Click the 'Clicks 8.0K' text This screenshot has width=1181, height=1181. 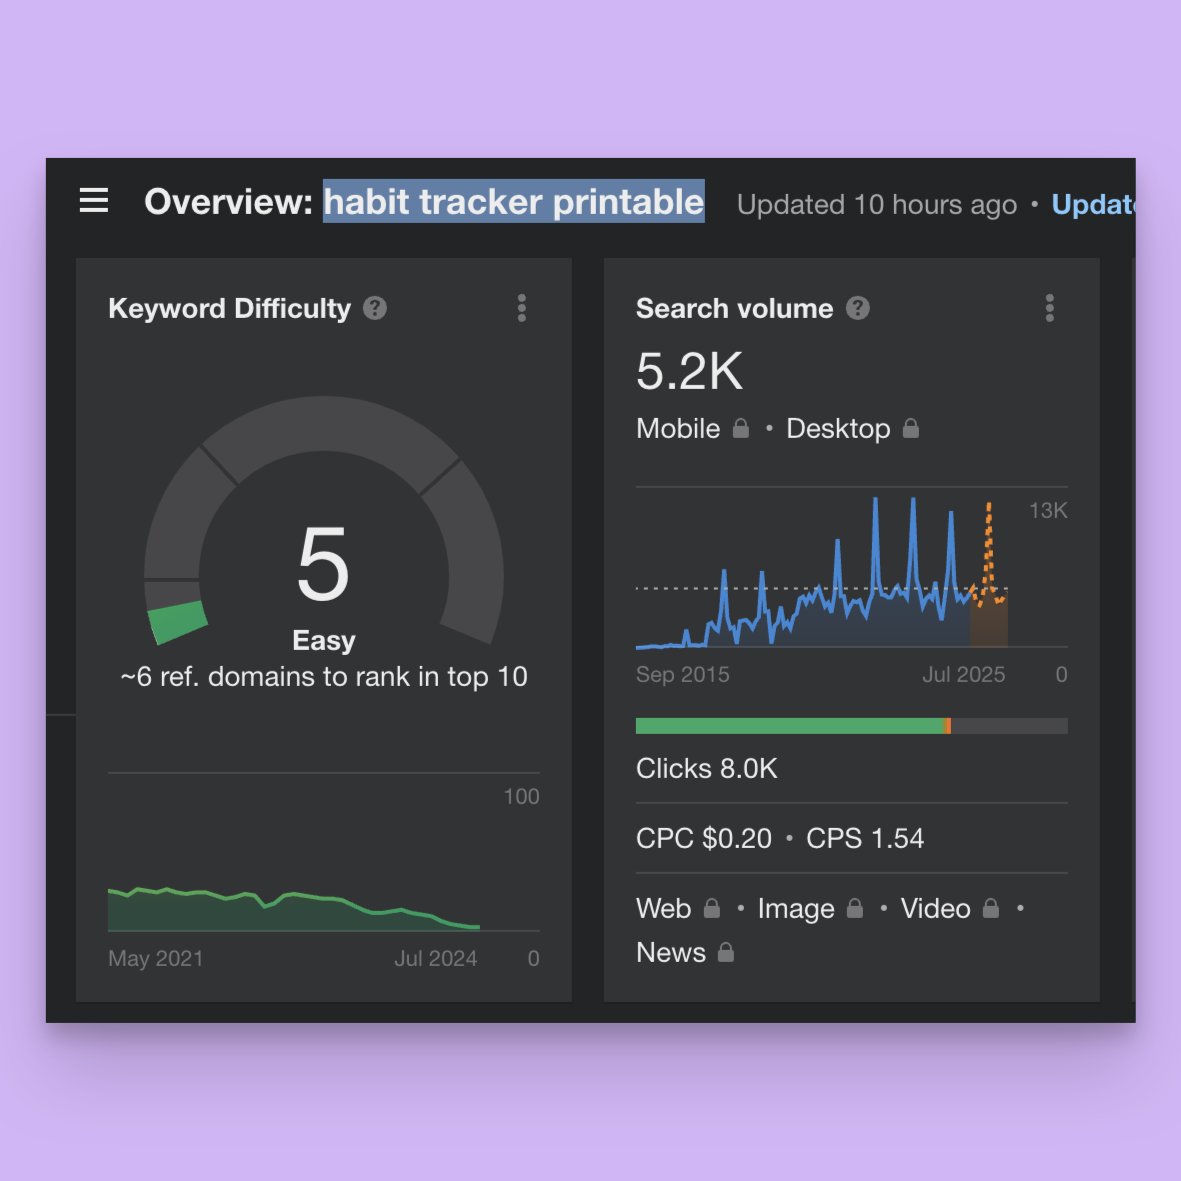tap(706, 768)
